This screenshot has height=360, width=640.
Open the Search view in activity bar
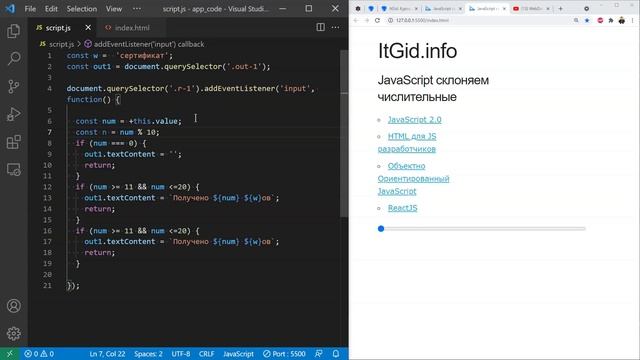[x=13, y=59]
